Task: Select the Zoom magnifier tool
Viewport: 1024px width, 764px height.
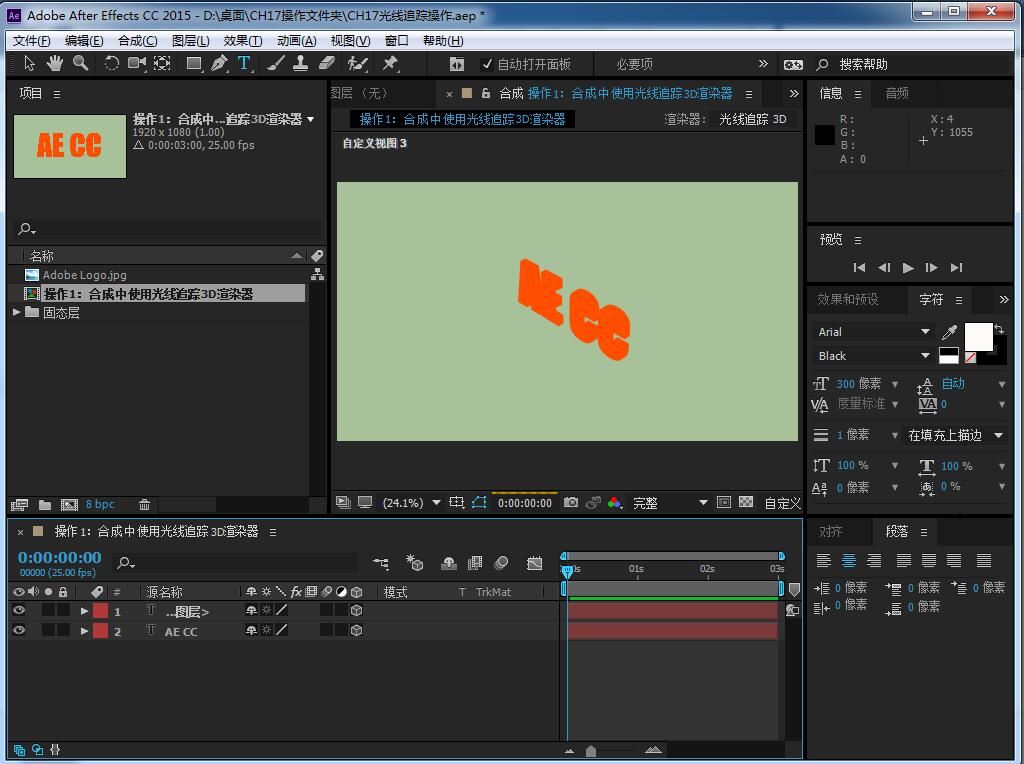Action: tap(80, 63)
